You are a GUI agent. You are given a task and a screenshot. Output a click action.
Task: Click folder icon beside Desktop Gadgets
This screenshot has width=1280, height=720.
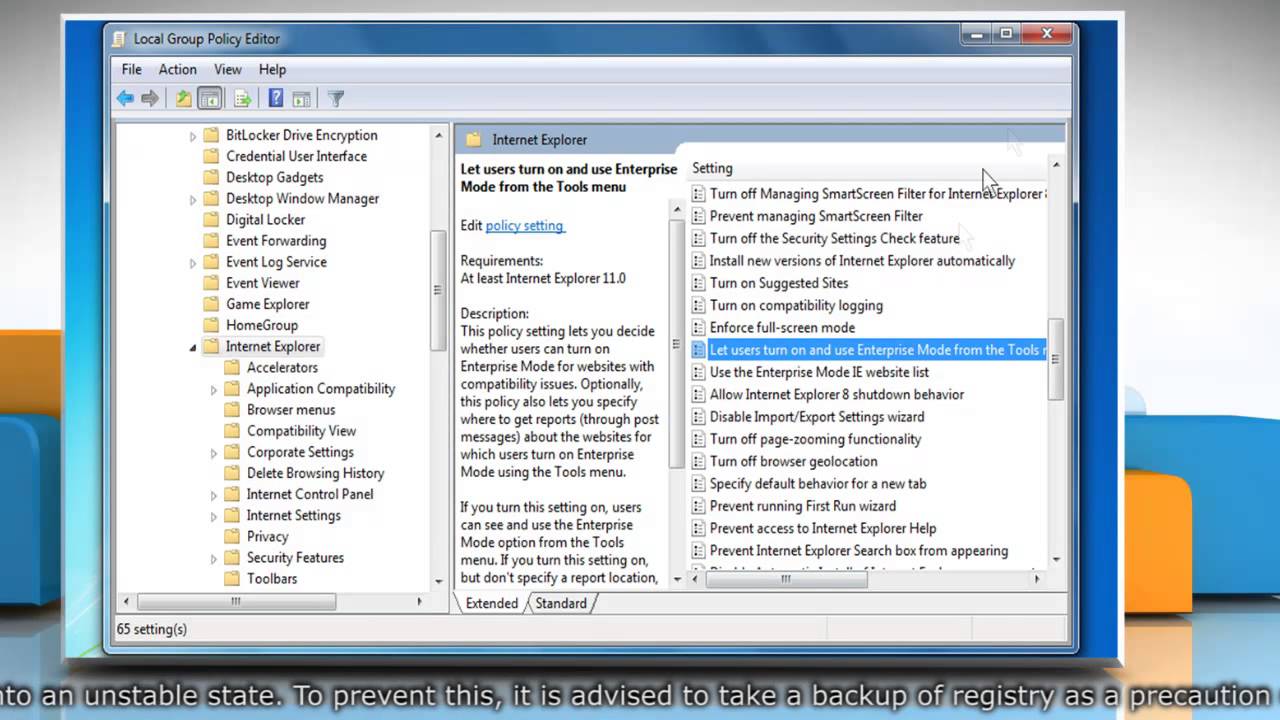(211, 177)
